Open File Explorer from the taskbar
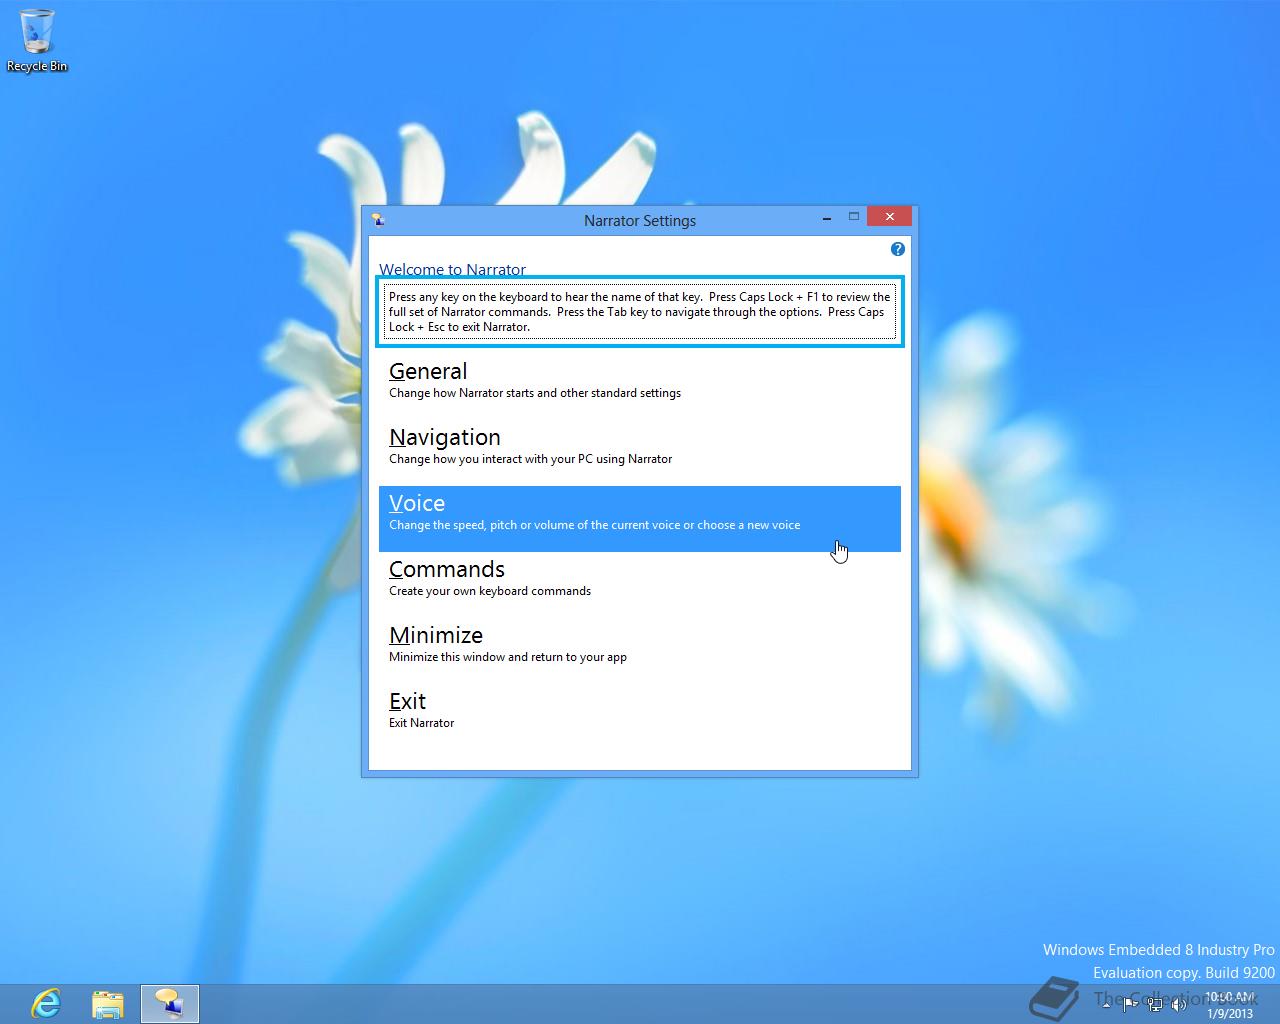 [x=108, y=1003]
